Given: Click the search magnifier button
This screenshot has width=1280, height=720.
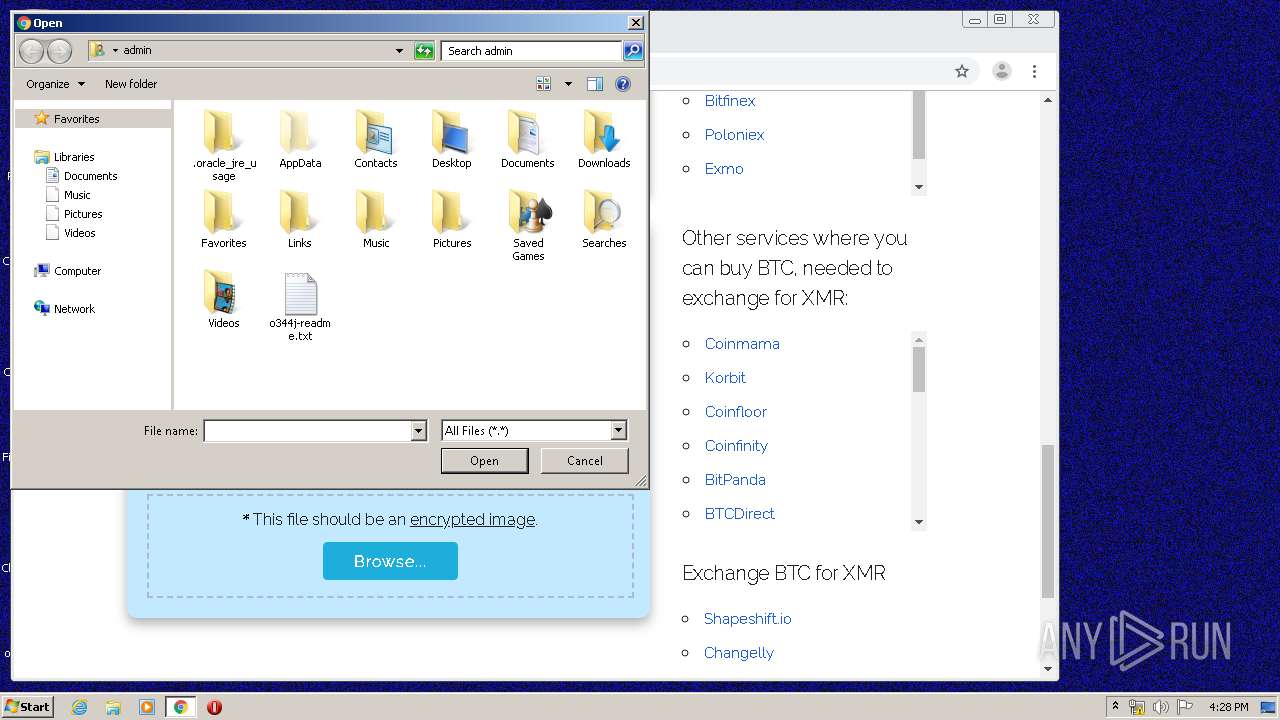Looking at the screenshot, I should pos(632,51).
